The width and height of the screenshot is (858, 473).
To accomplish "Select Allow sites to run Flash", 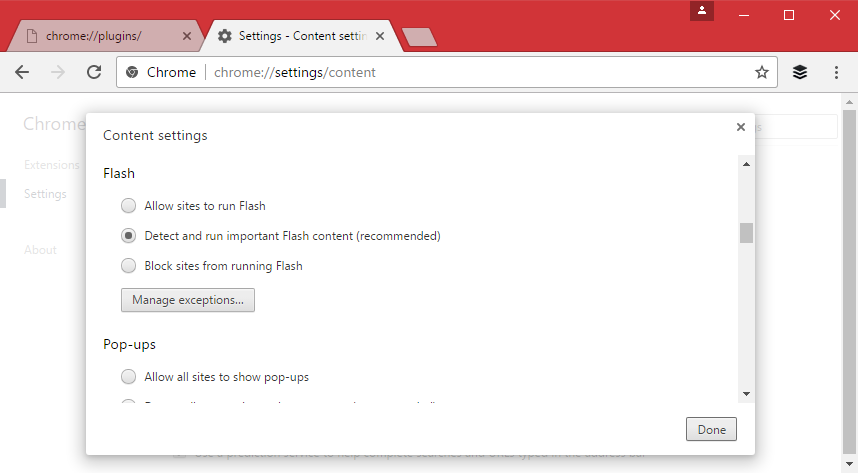I will pyautogui.click(x=129, y=206).
